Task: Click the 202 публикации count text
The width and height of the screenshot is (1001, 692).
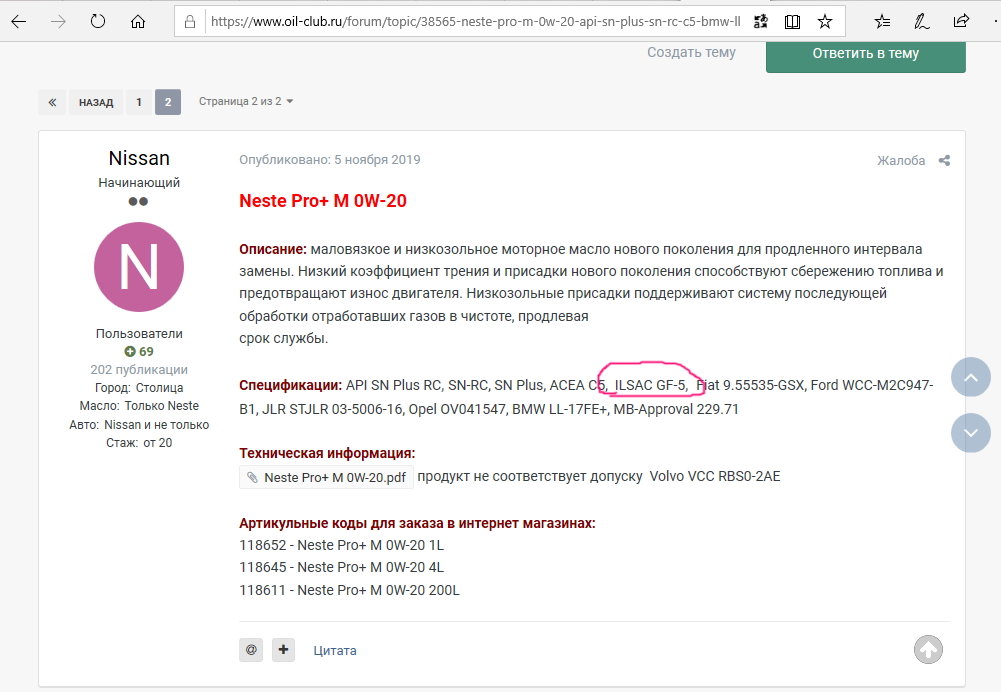Action: pyautogui.click(x=139, y=370)
